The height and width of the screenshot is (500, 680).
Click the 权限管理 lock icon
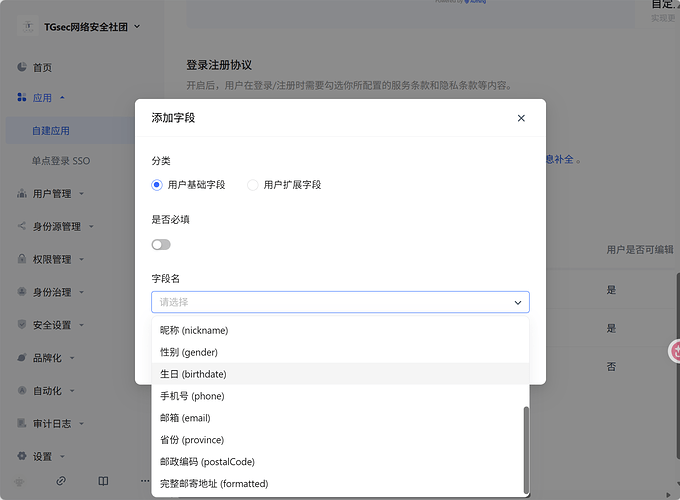click(22, 258)
